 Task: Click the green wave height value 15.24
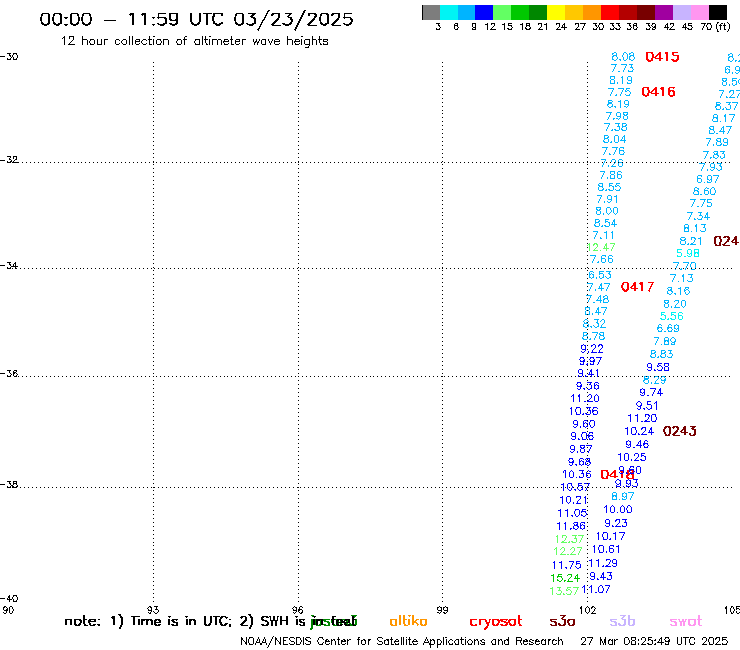[x=565, y=578]
